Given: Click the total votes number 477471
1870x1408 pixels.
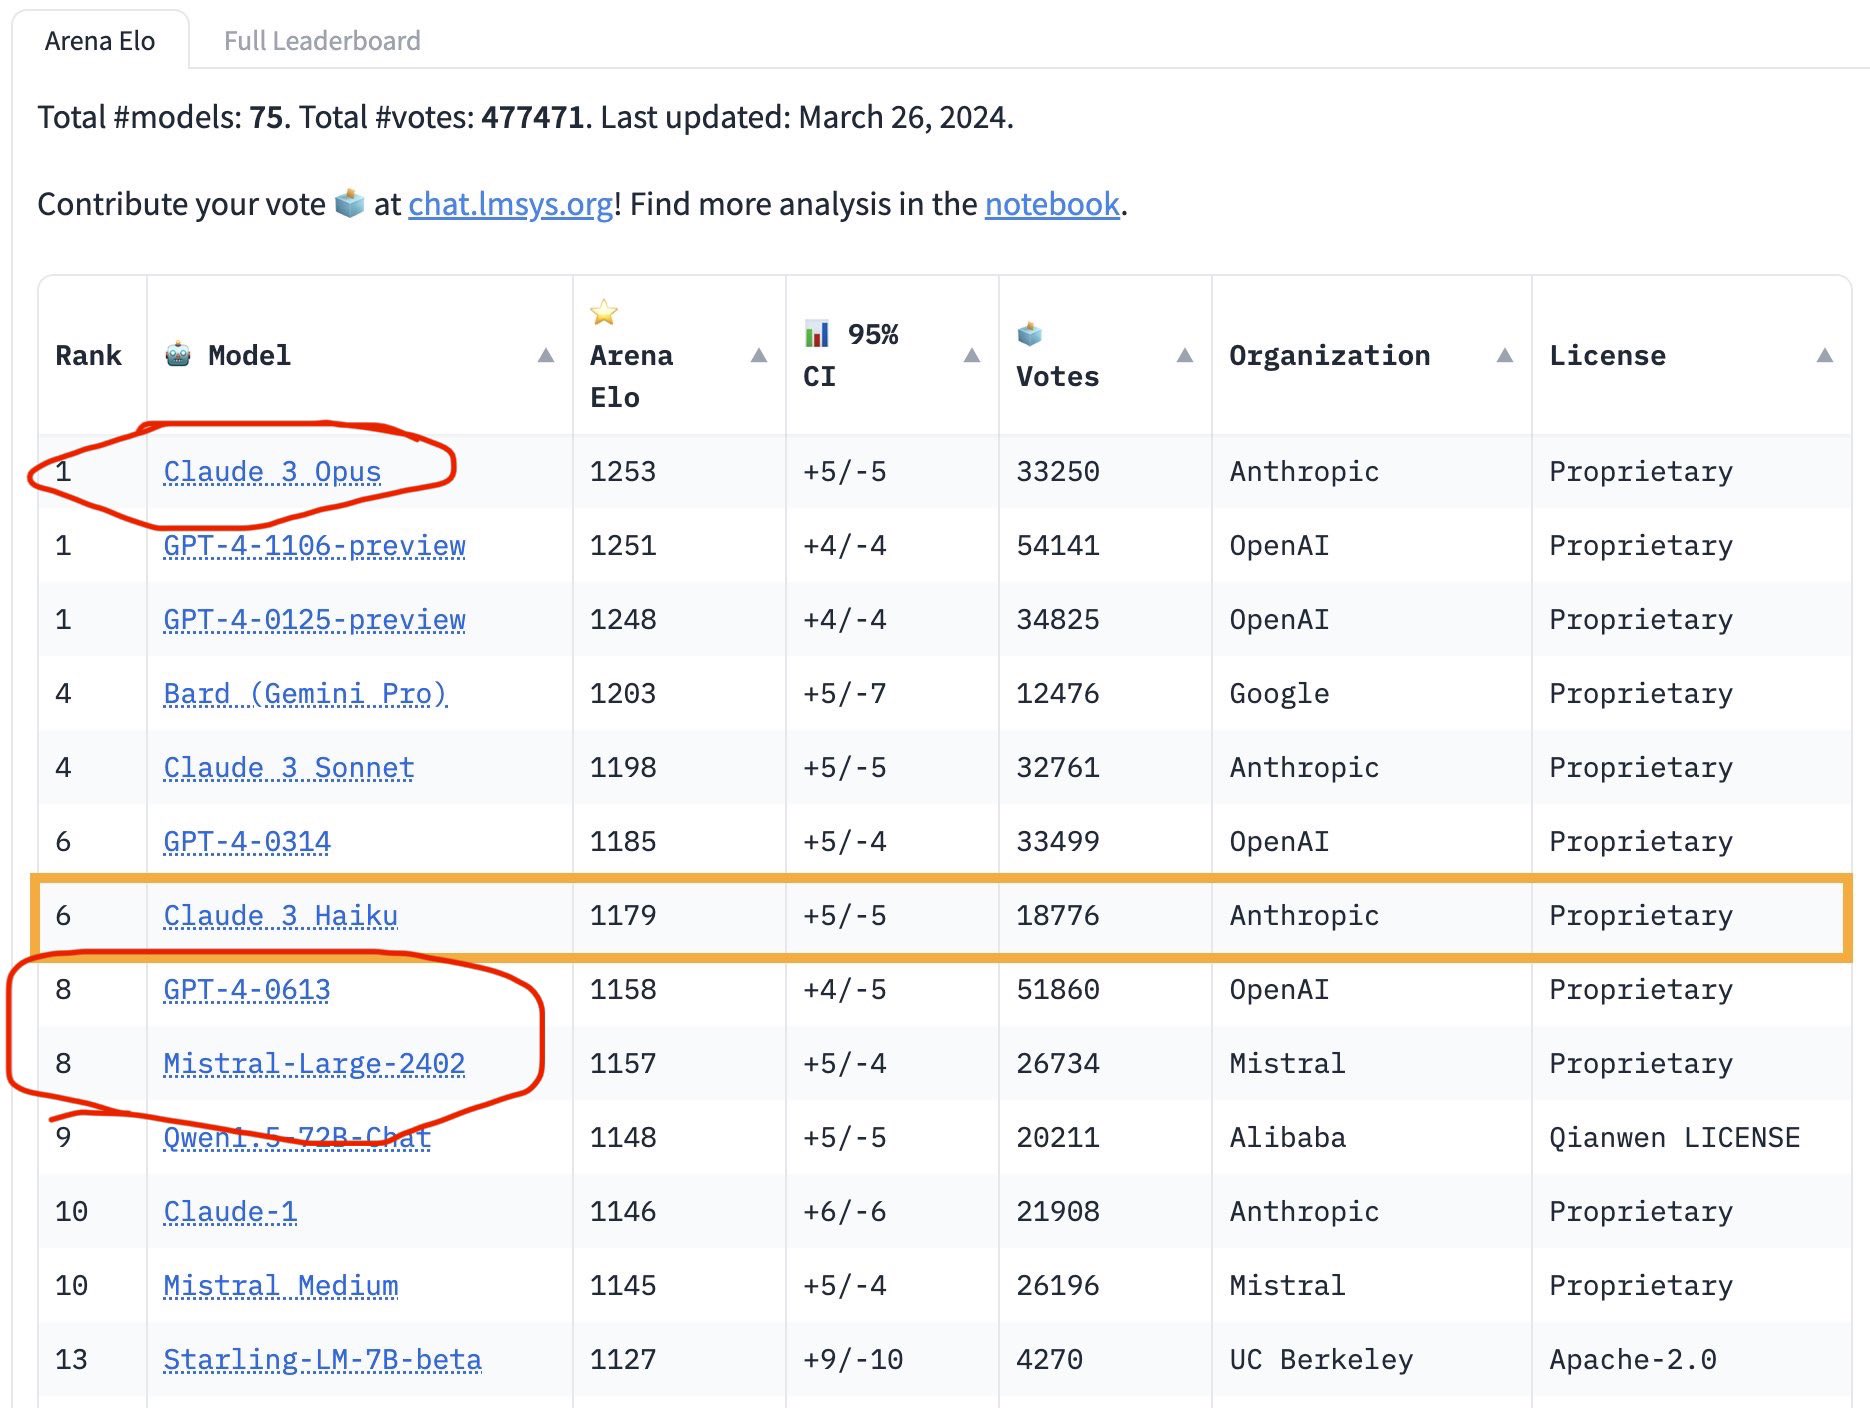Looking at the screenshot, I should 532,118.
